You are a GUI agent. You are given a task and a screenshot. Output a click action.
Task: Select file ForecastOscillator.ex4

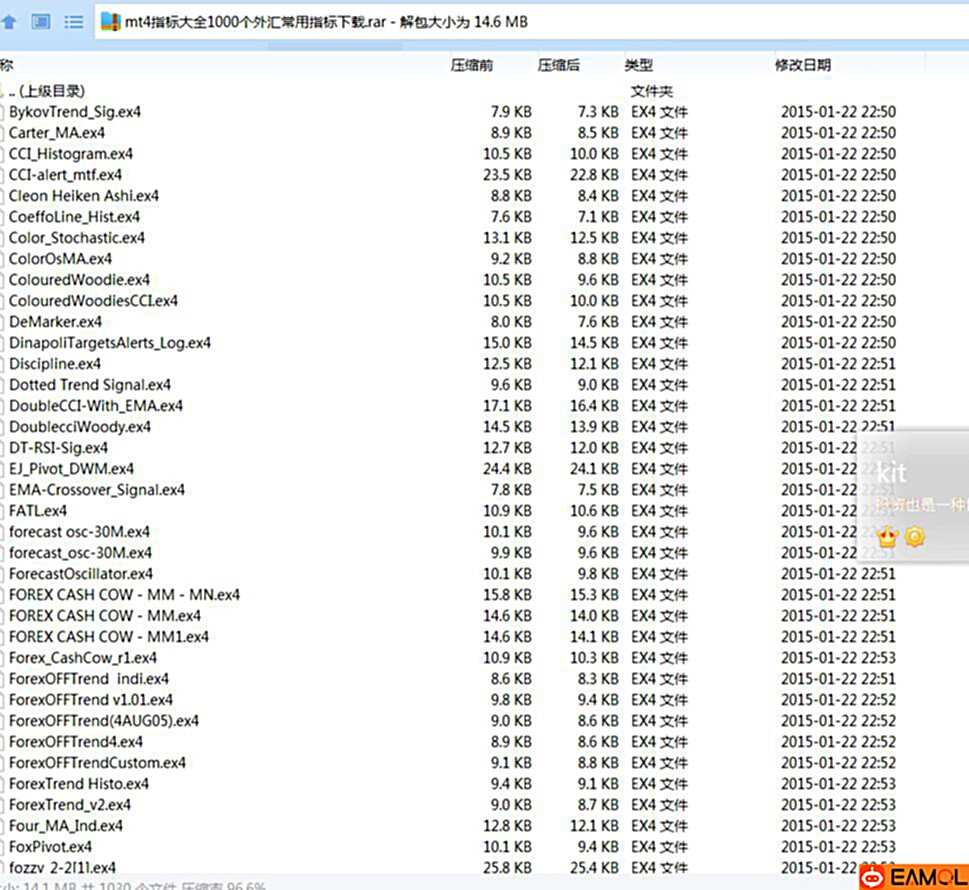tap(80, 574)
